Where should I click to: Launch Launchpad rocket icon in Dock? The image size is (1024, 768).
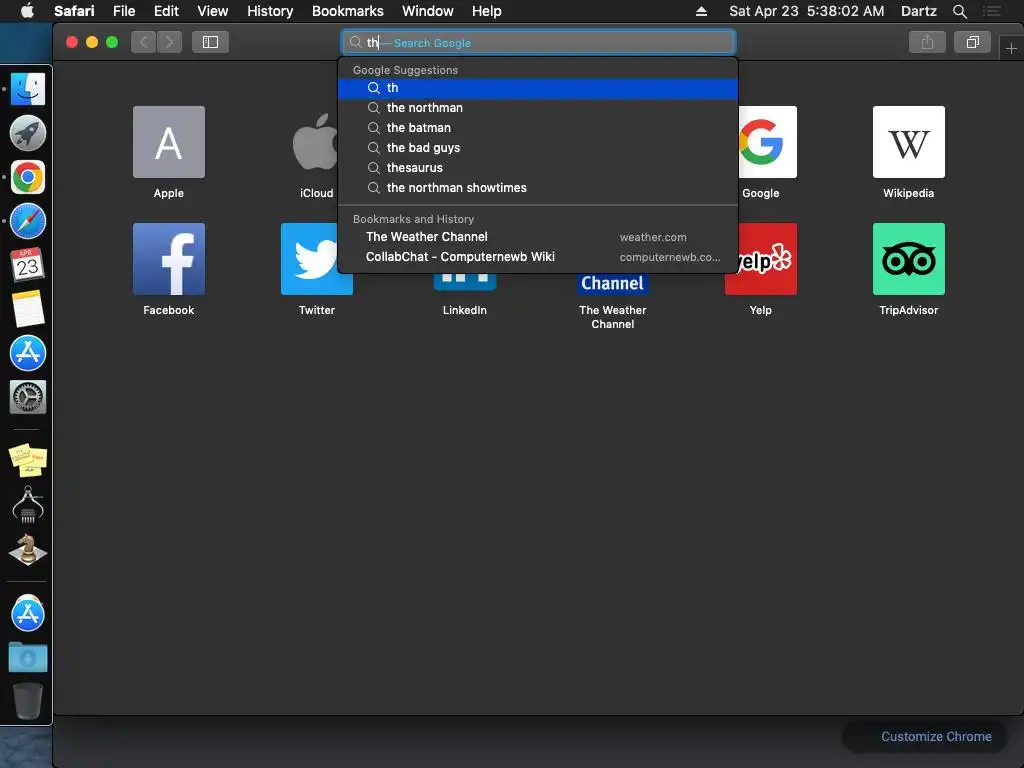coord(27,133)
